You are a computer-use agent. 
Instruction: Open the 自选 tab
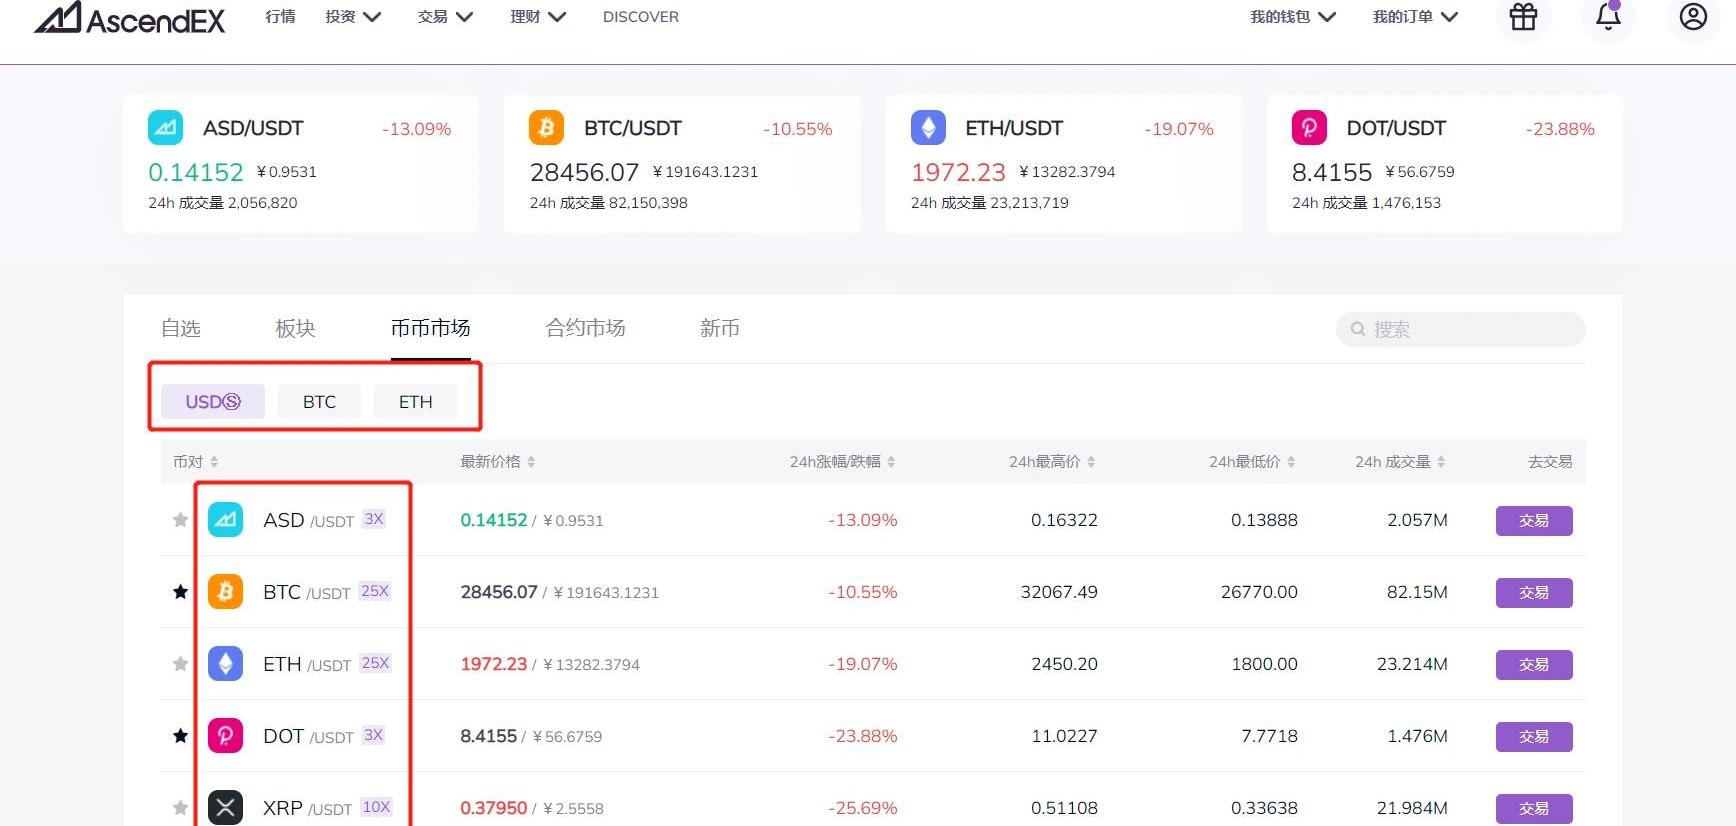[x=181, y=328]
